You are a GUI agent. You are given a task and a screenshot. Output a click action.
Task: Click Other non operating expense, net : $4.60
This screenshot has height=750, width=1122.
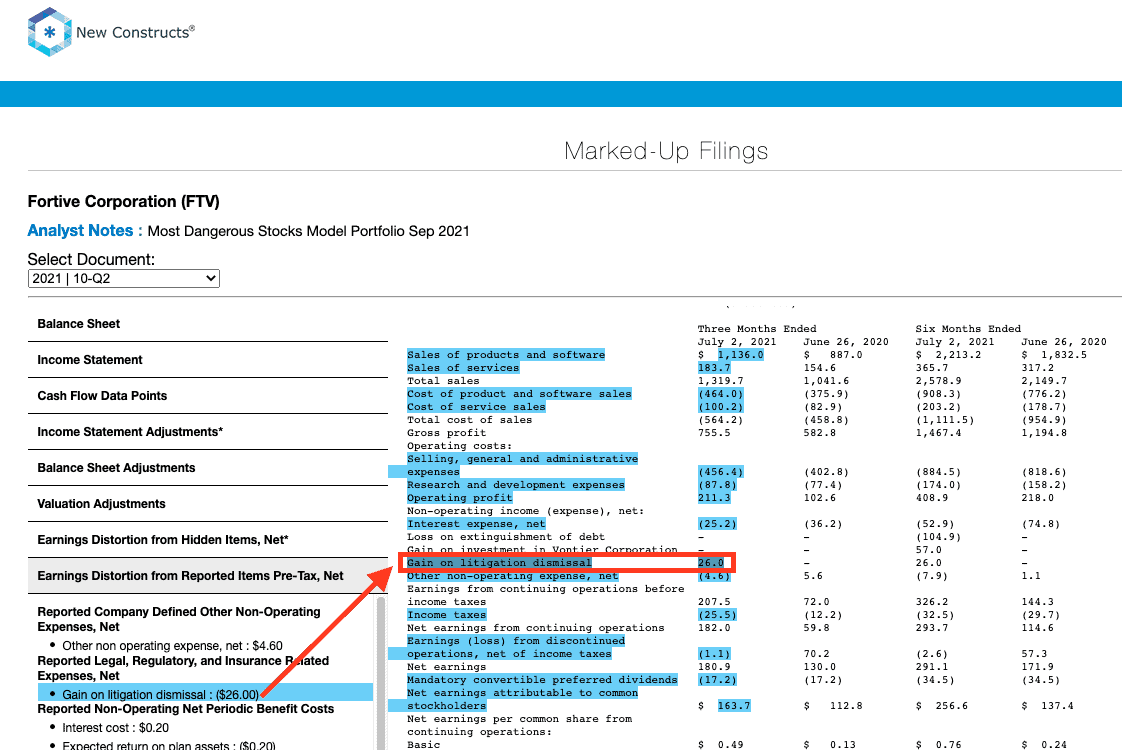coord(172,646)
